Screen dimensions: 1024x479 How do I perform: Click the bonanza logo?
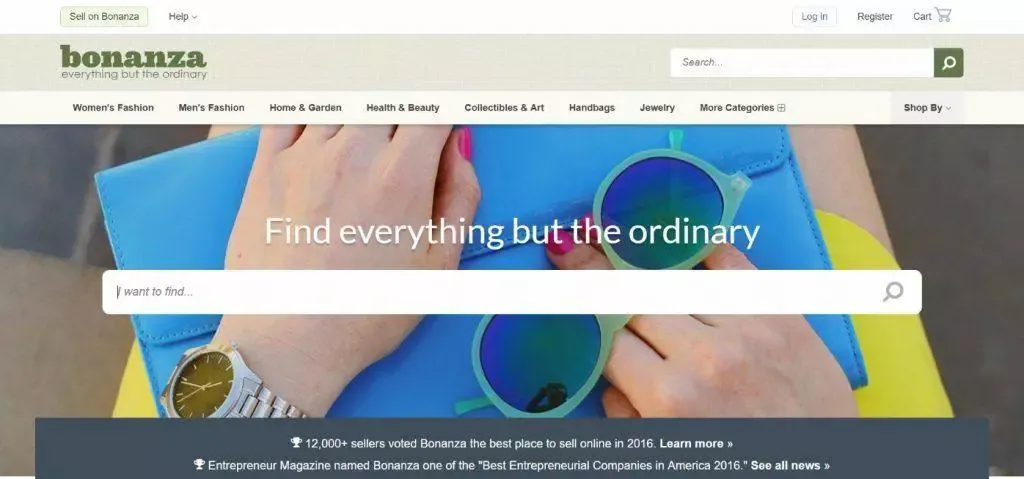(133, 62)
